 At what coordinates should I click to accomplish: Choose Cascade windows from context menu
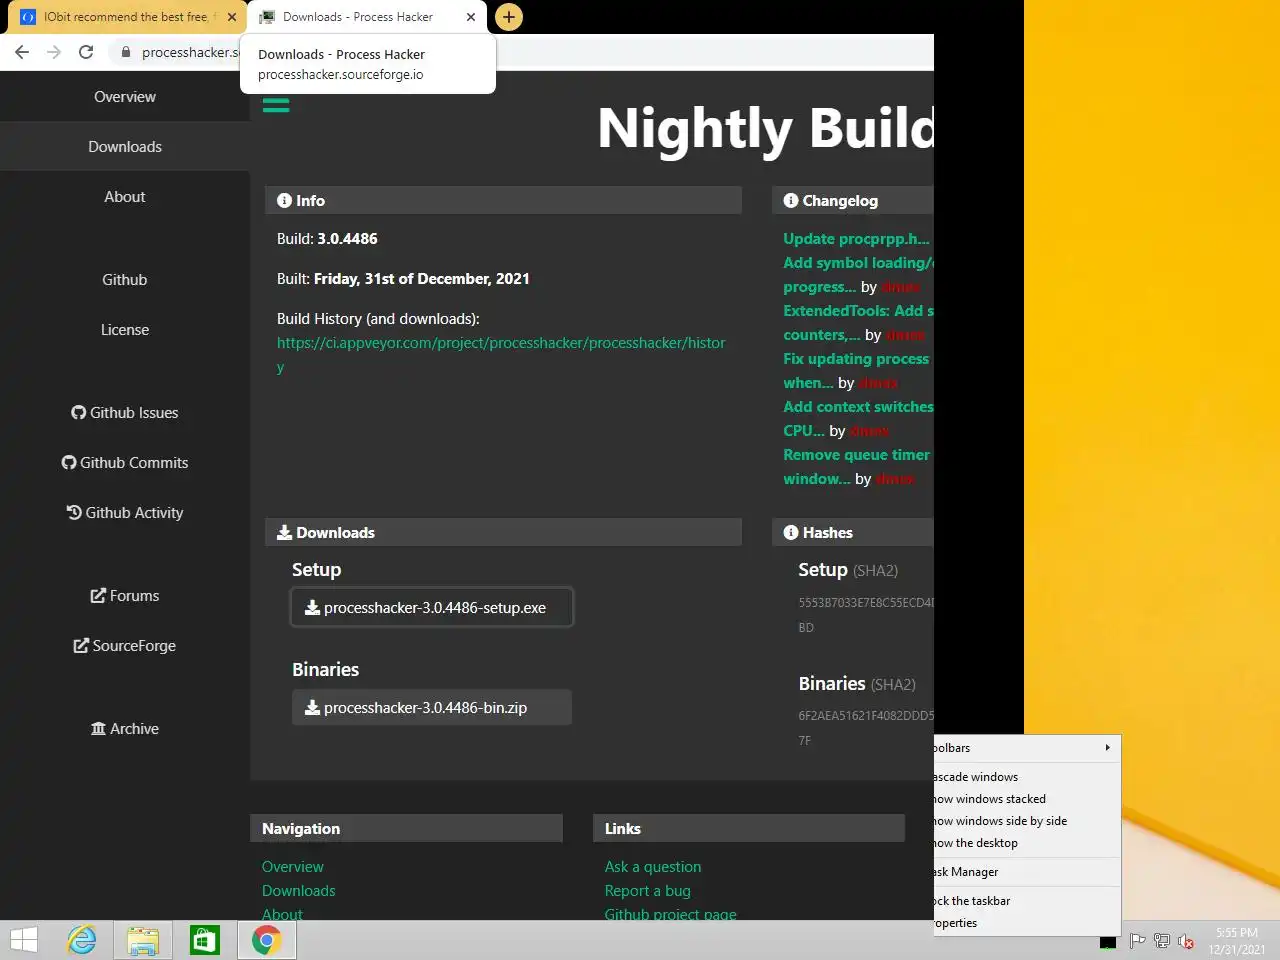point(1027,777)
